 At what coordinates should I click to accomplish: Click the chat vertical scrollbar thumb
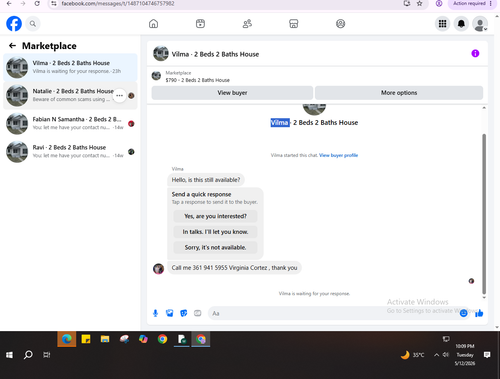pyautogui.click(x=484, y=214)
